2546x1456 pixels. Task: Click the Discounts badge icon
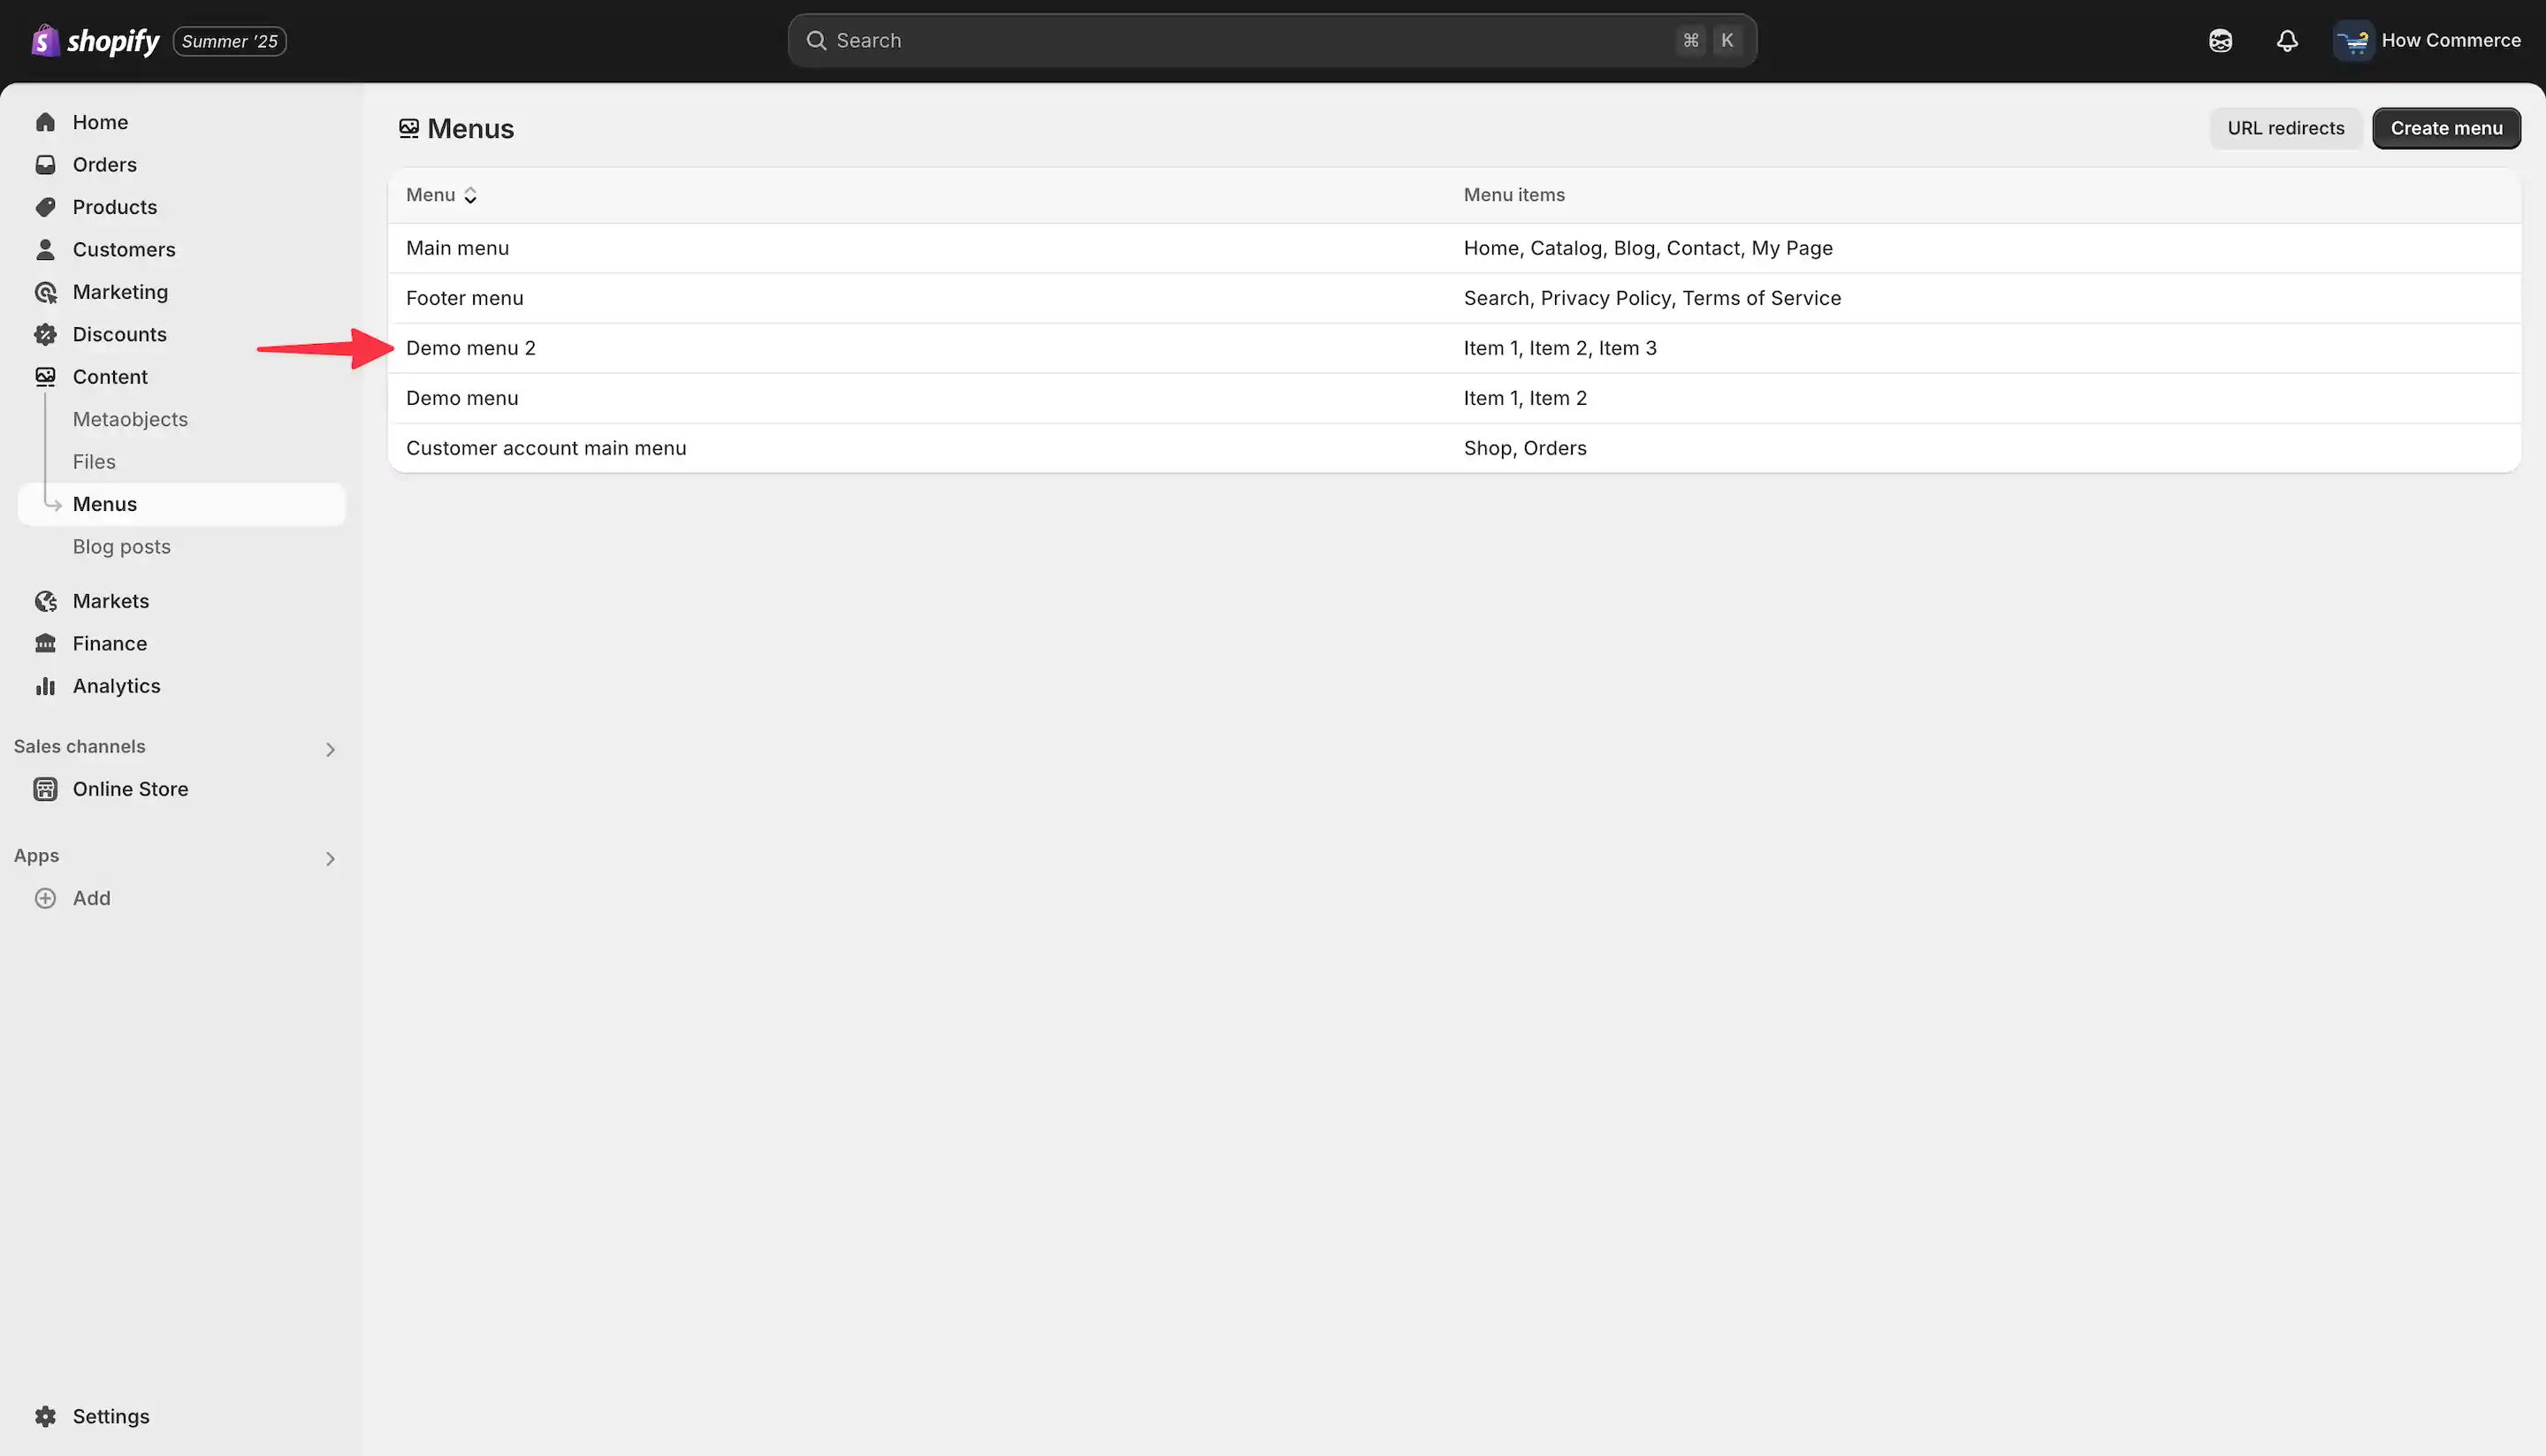point(45,334)
